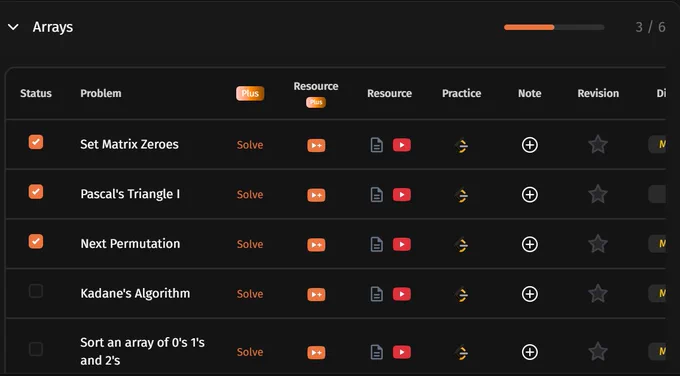680x376 pixels.
Task: Add note to Sort an array of 0's 1's and 2's
Action: click(x=530, y=352)
